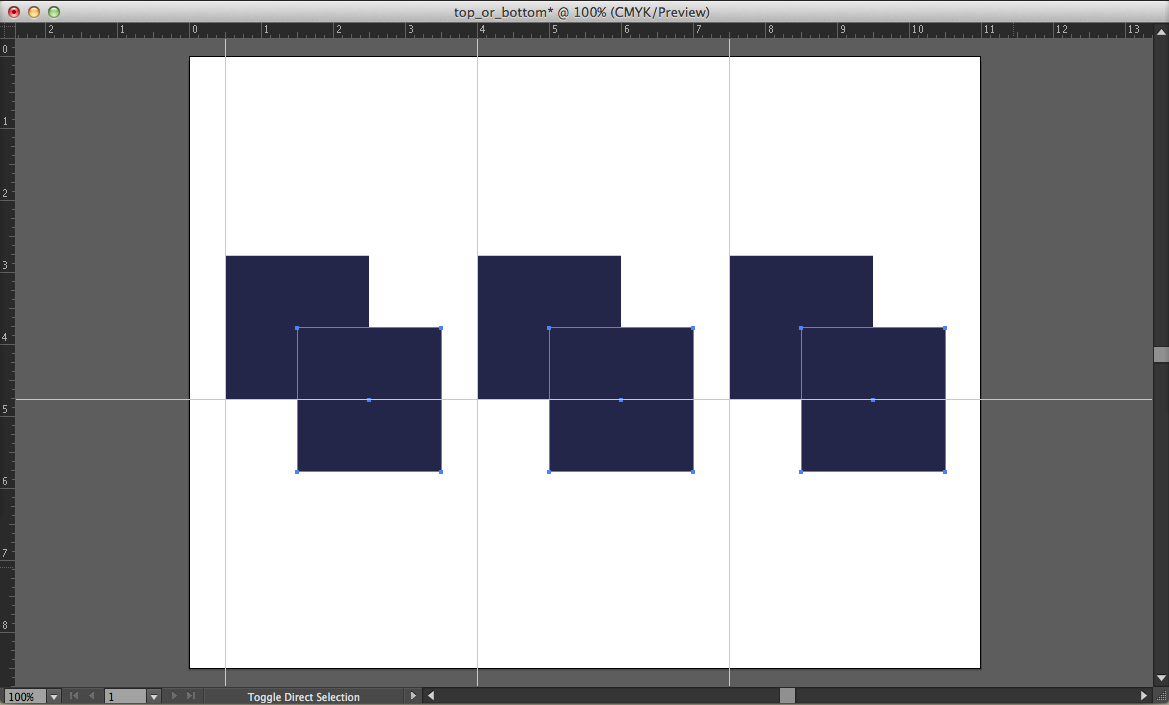Image resolution: width=1169 pixels, height=705 pixels.
Task: Open the zoom level dropdown arrow
Action: pos(53,697)
